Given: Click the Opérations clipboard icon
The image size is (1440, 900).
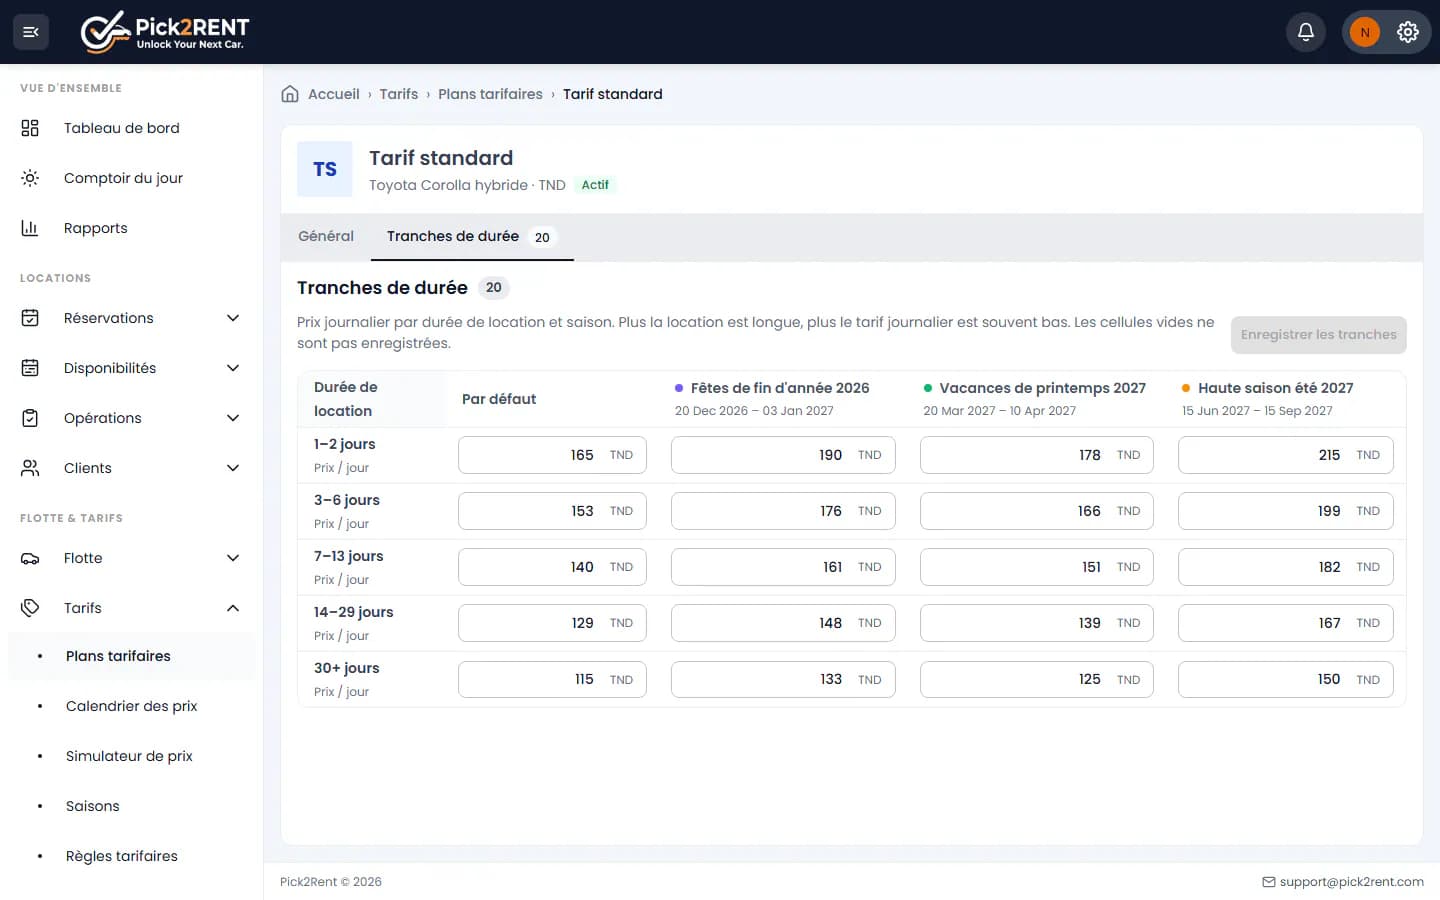Looking at the screenshot, I should (x=30, y=418).
